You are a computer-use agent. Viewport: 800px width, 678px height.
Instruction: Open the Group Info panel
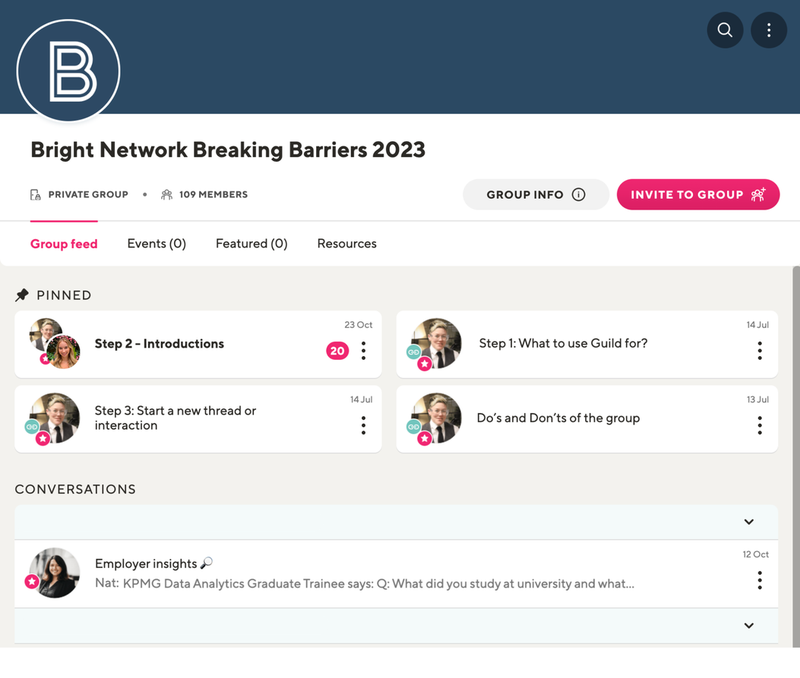535,194
